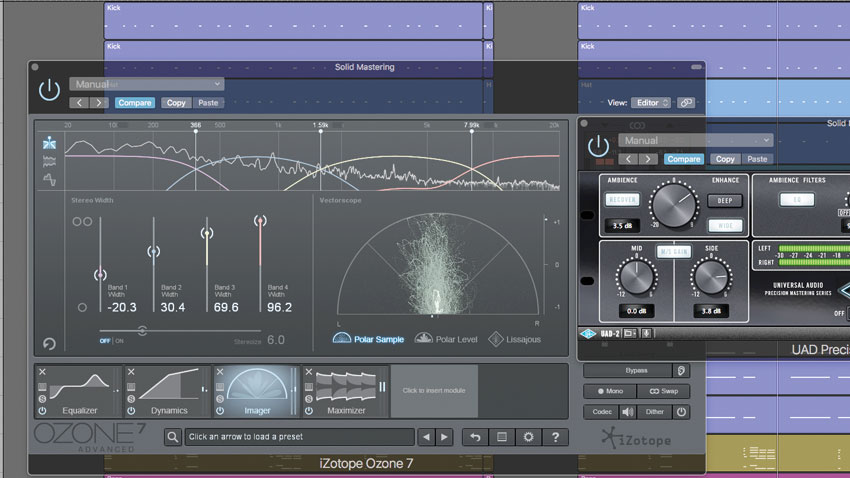
Task: Click the Band 4 width slider handle
Action: pos(260,221)
